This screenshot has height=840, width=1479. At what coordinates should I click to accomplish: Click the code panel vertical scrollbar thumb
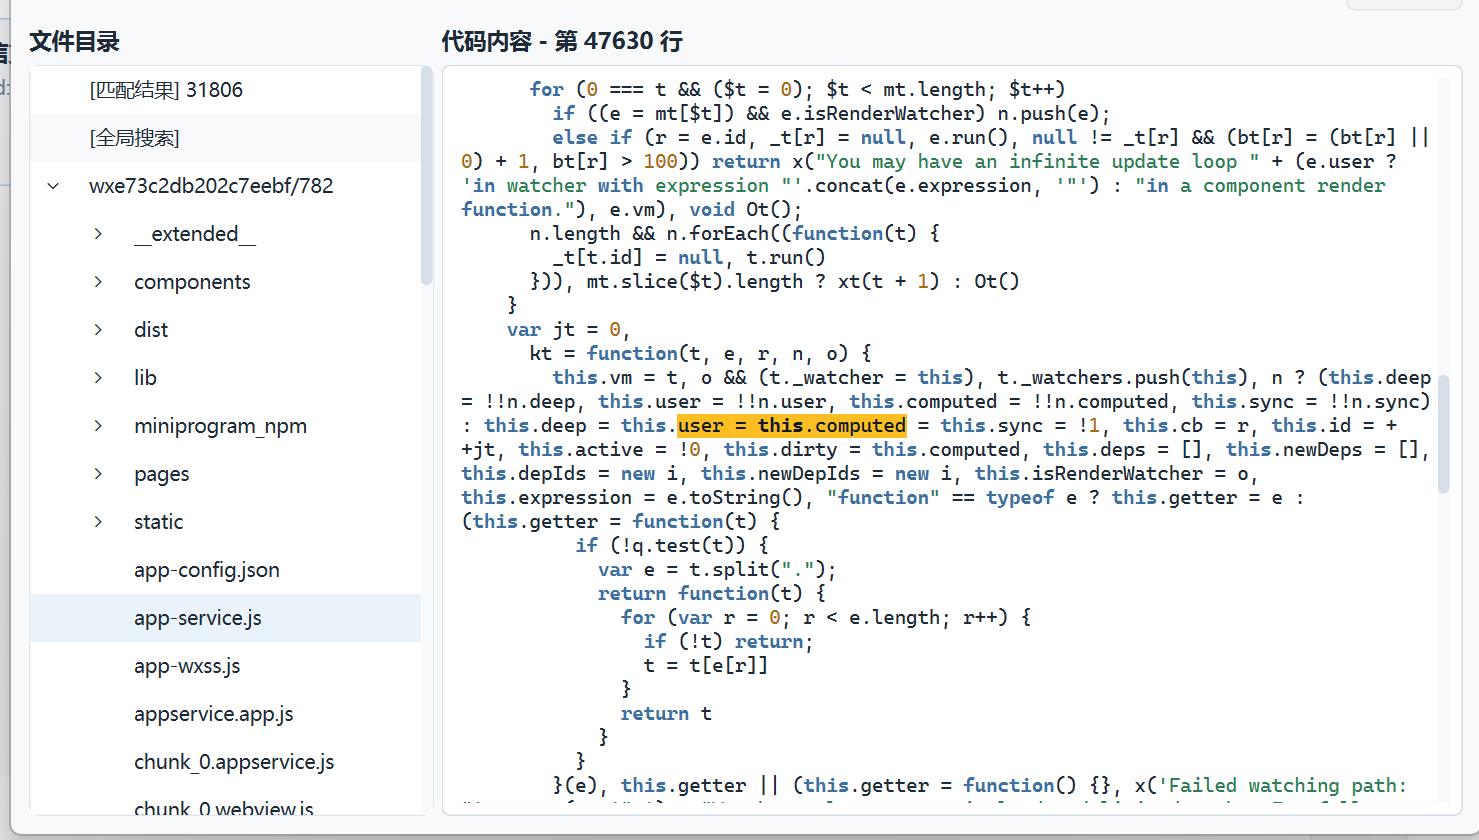1443,434
